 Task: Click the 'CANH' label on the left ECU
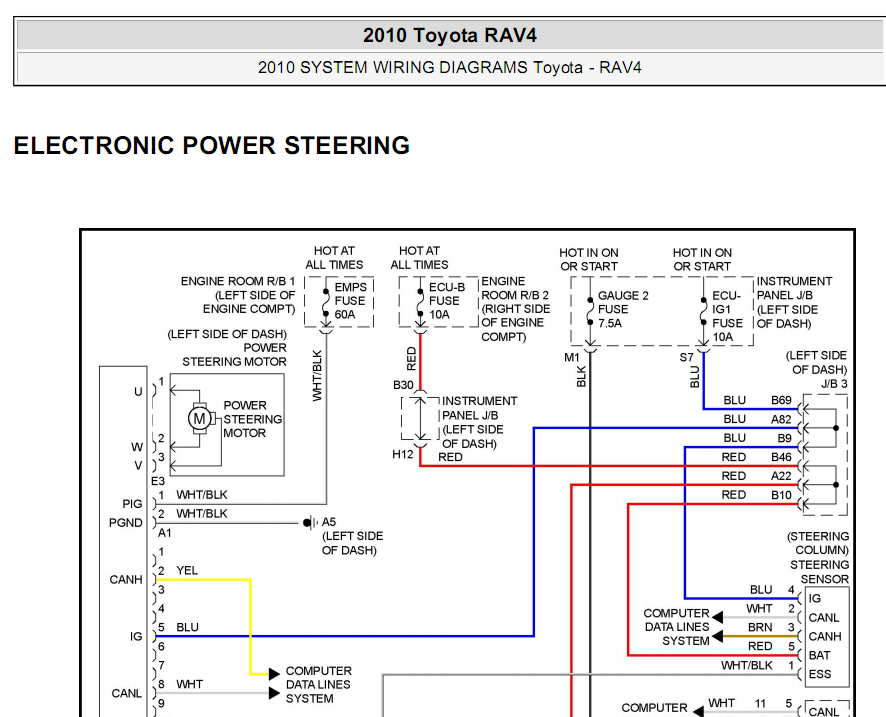coord(126,580)
